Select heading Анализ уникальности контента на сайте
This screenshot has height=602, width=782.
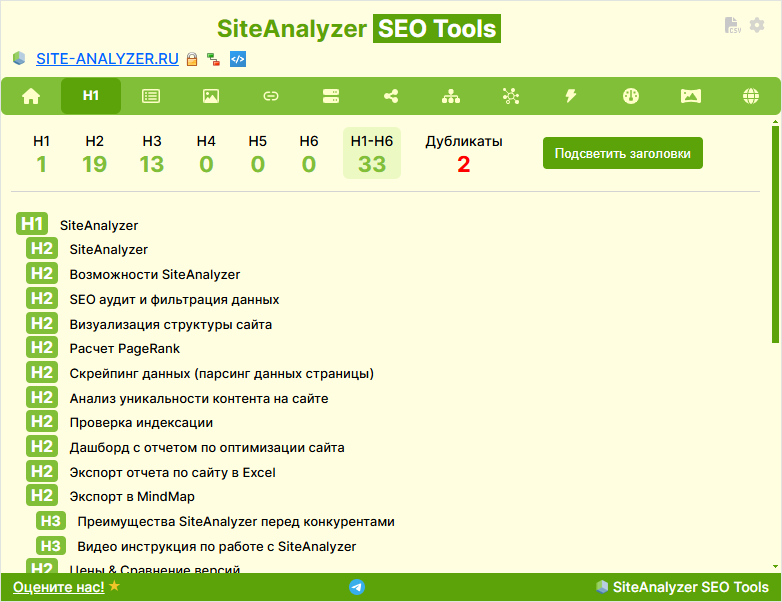(x=199, y=399)
